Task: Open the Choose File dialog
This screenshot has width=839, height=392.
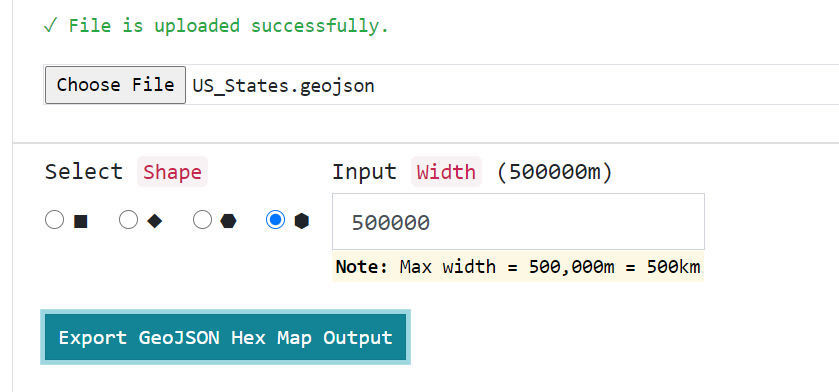Action: pyautogui.click(x=116, y=84)
